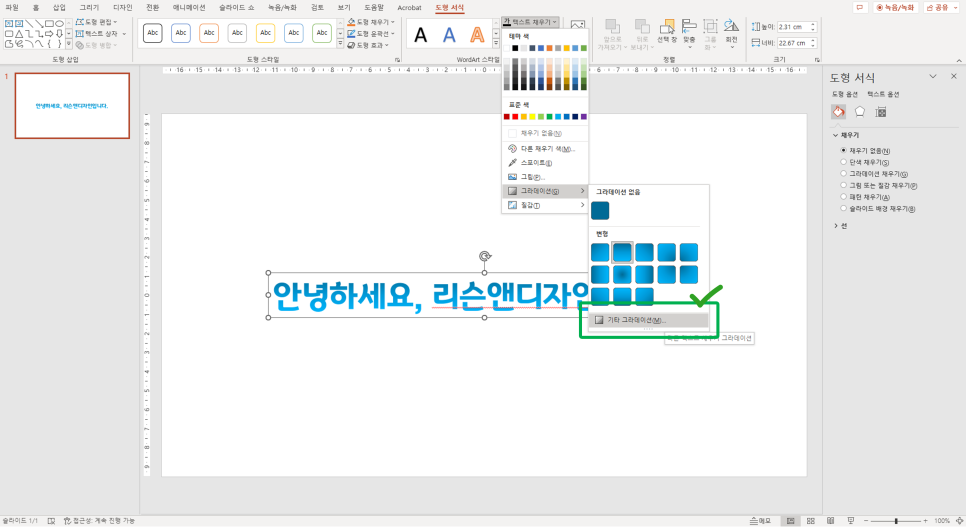Open 도형 편집 edit shape dropdown
The width and height of the screenshot is (966, 527).
point(97,22)
